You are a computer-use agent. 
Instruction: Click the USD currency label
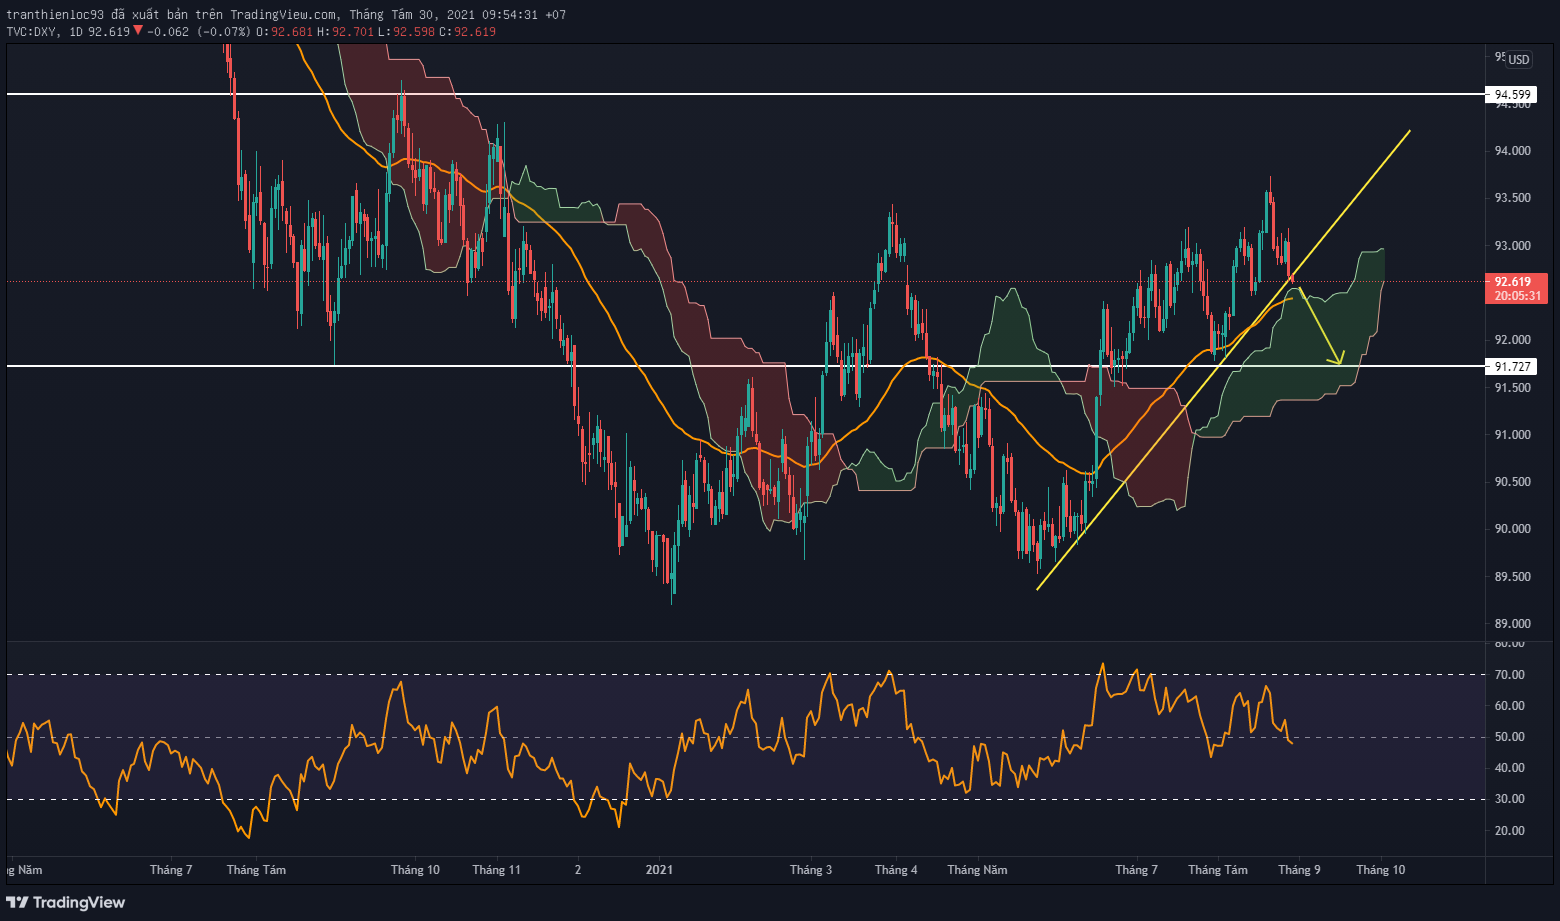pyautogui.click(x=1519, y=60)
